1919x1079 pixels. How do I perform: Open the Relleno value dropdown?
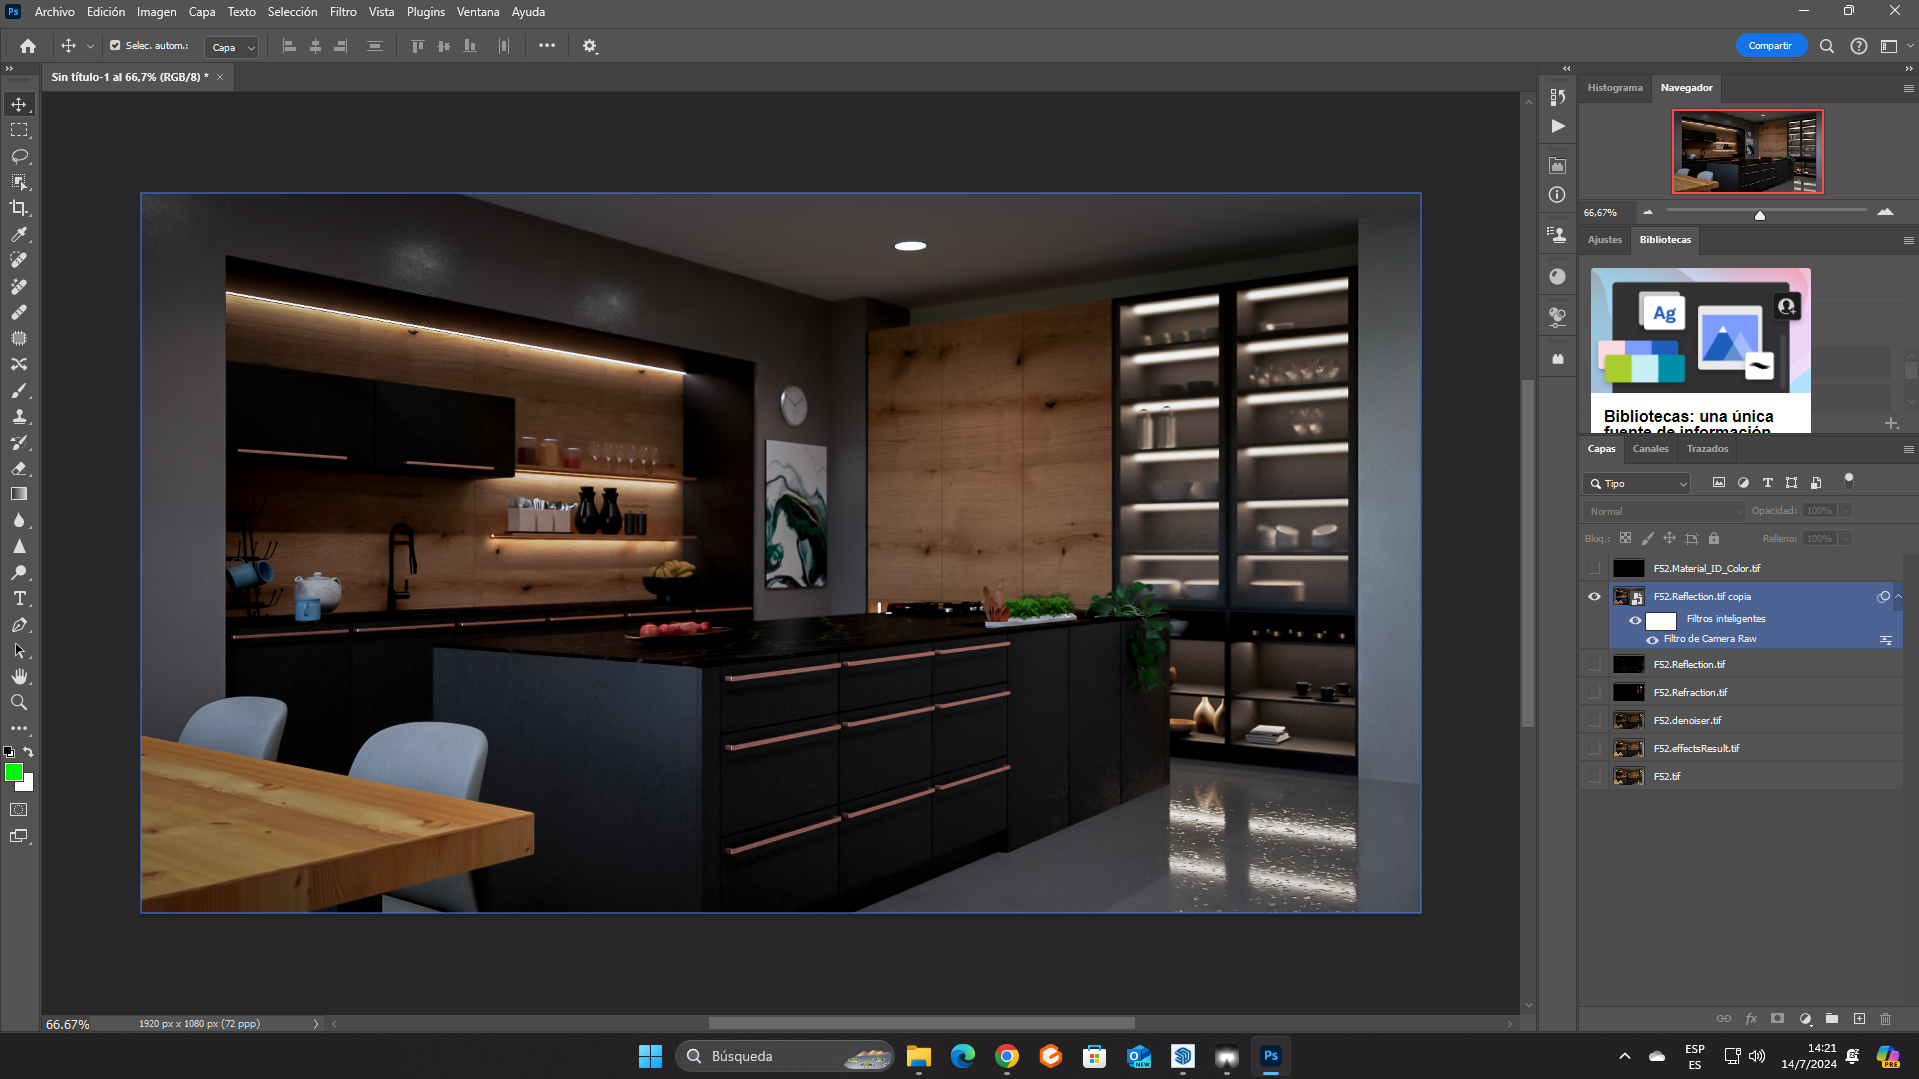pos(1845,539)
